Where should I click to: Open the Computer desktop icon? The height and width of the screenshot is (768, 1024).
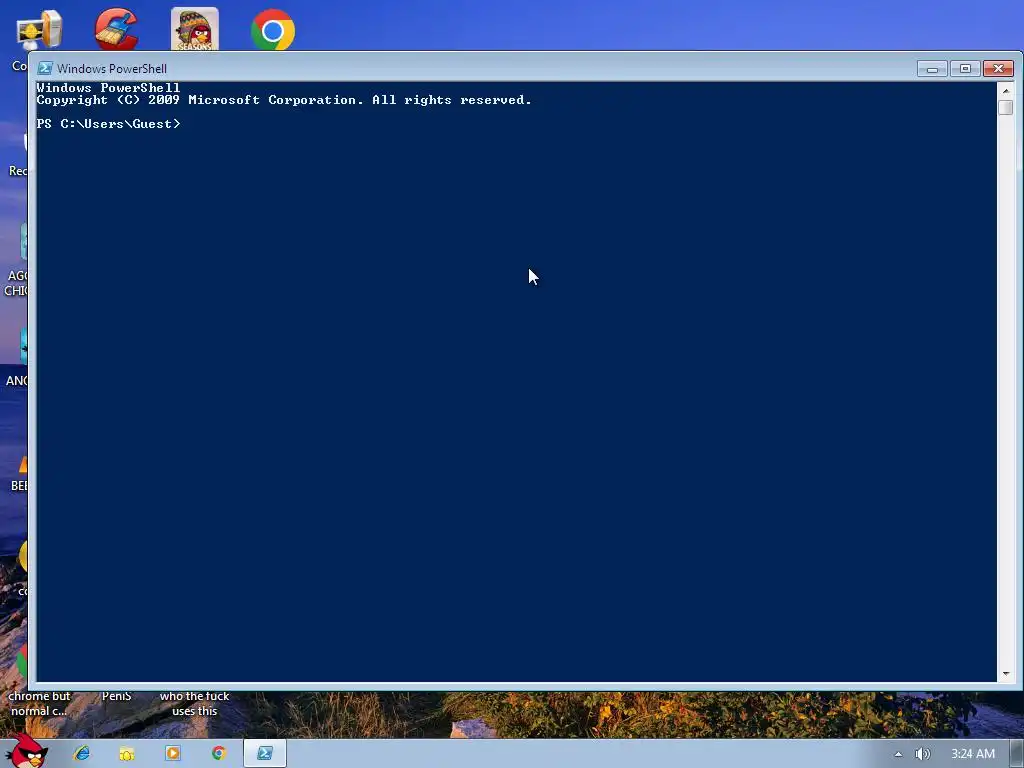tap(39, 29)
